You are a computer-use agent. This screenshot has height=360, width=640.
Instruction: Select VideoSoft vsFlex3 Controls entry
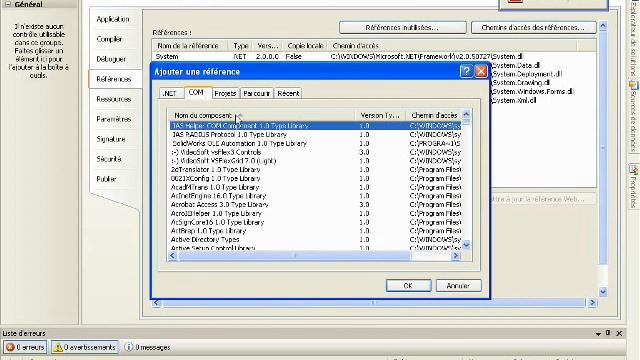315,152
